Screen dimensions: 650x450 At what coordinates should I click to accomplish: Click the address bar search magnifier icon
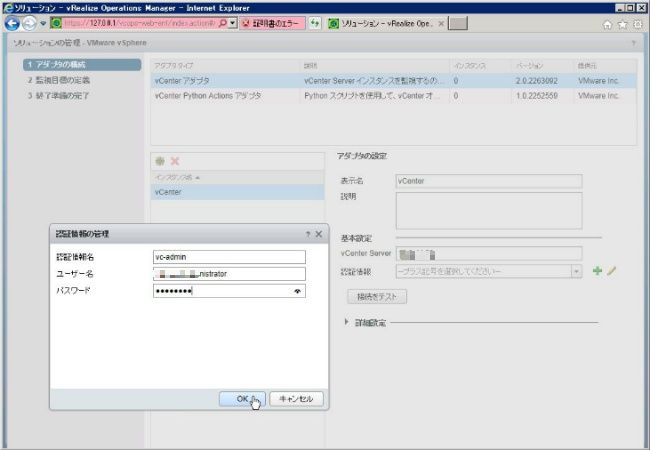tap(223, 24)
